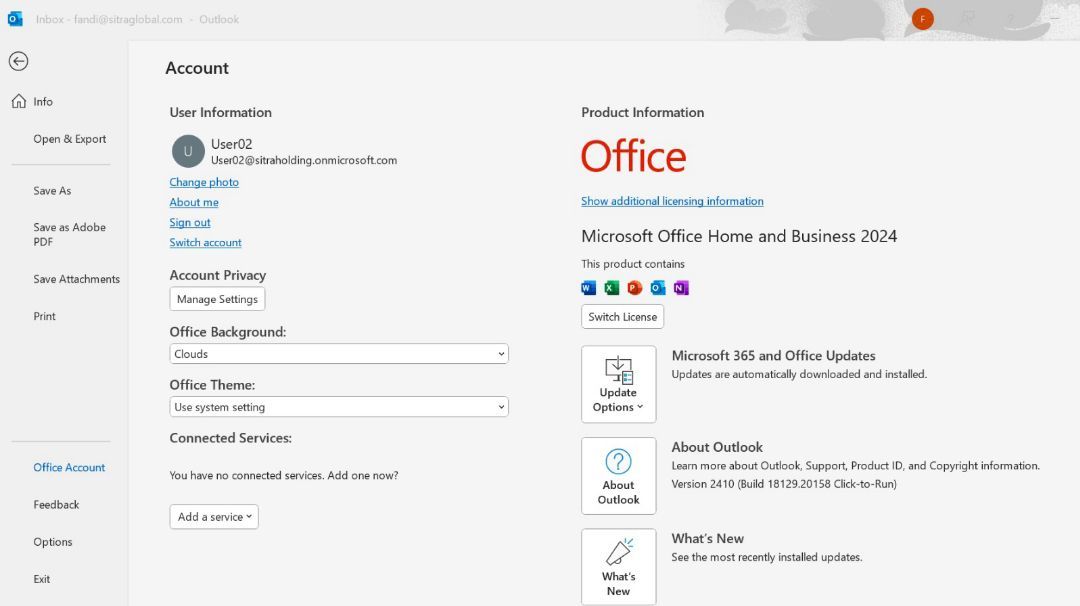The image size is (1080, 606).
Task: Expand the Office Theme dropdown
Action: 339,407
